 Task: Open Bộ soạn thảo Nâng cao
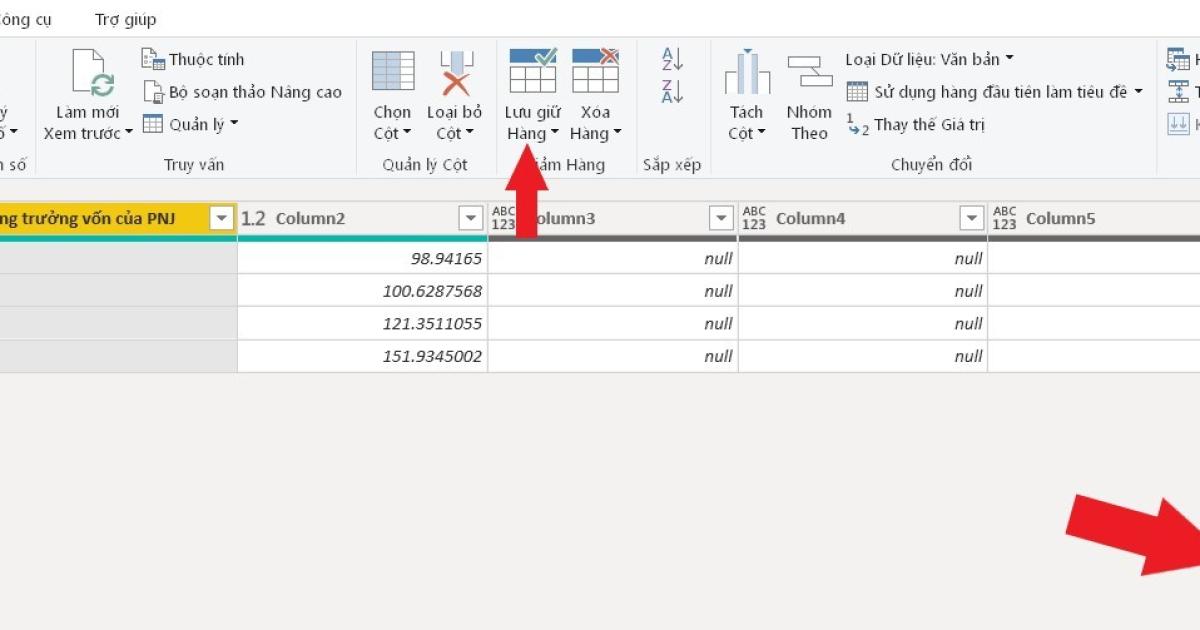click(242, 92)
